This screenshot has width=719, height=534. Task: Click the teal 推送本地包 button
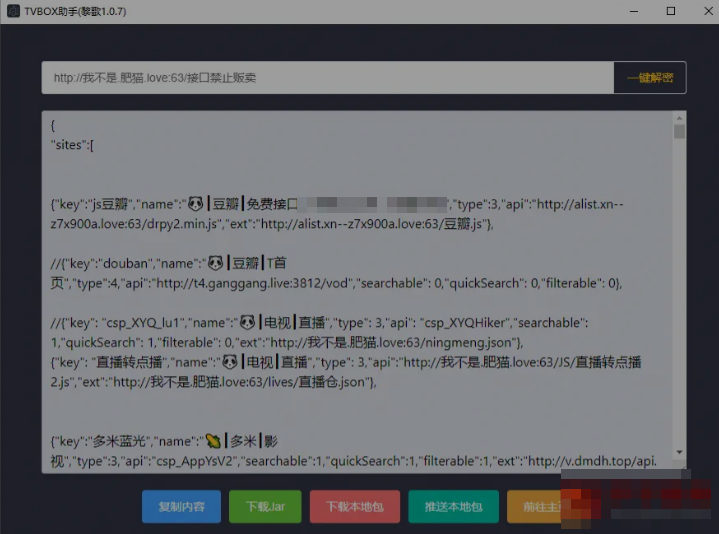tap(453, 506)
